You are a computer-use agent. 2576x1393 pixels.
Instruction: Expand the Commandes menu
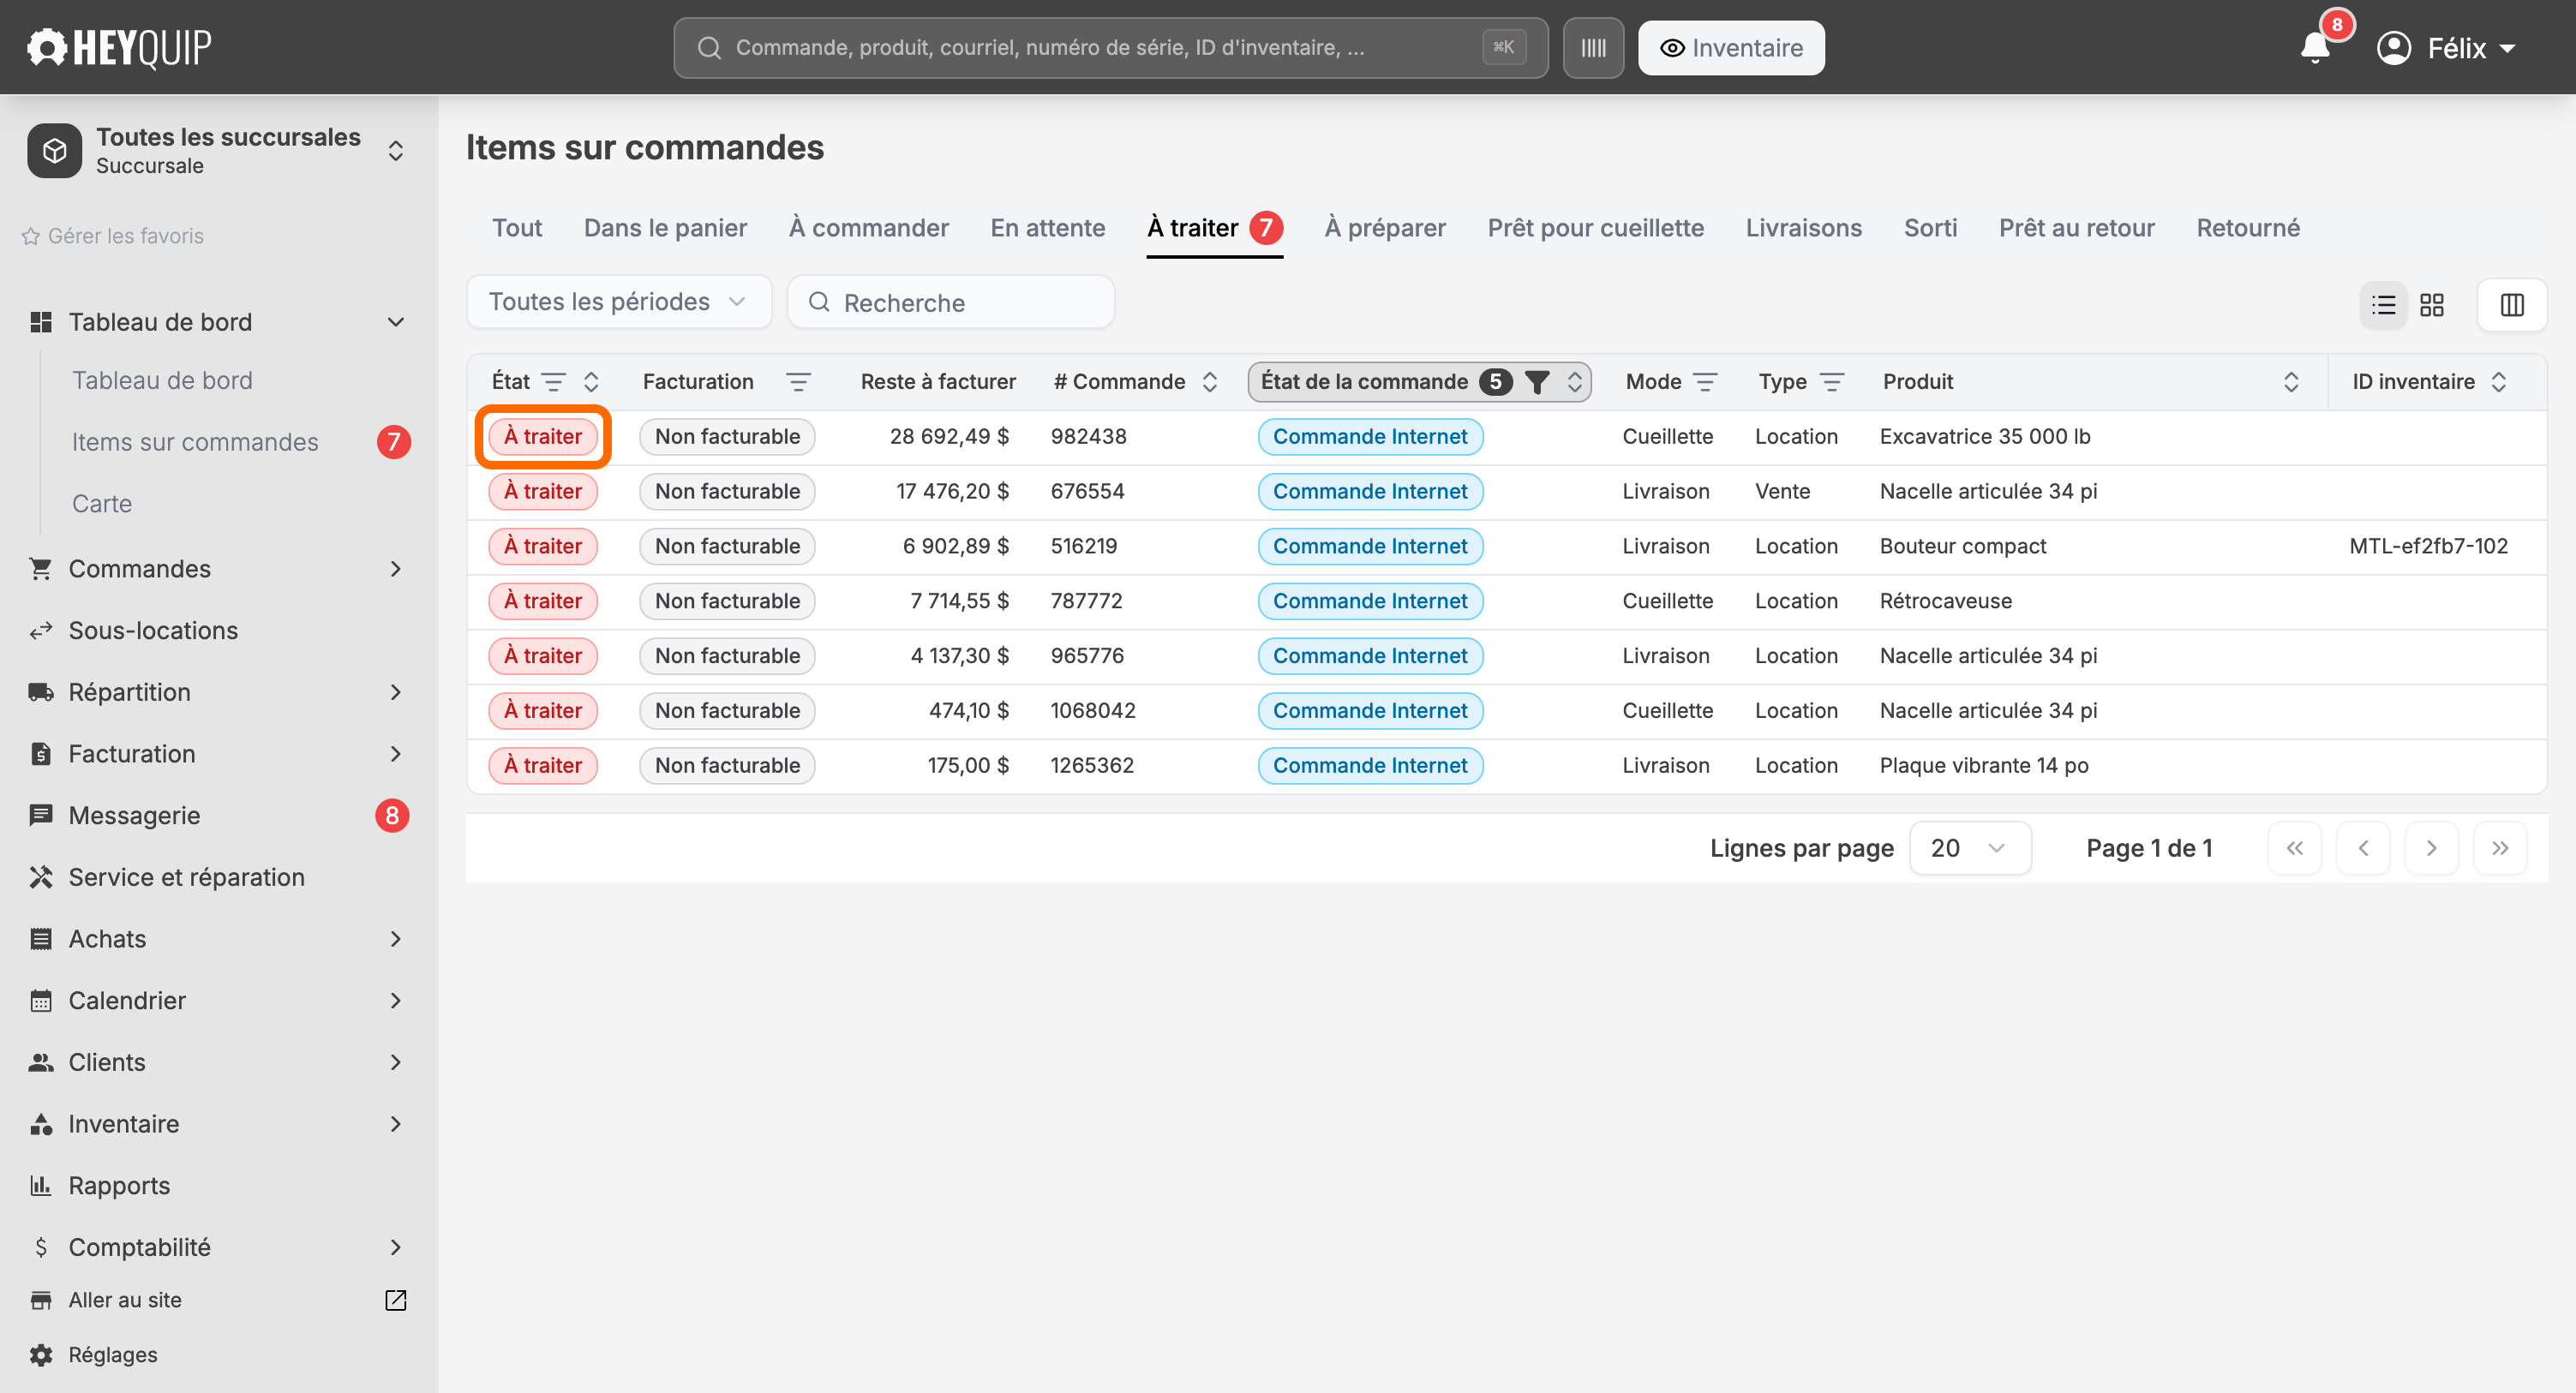point(395,569)
